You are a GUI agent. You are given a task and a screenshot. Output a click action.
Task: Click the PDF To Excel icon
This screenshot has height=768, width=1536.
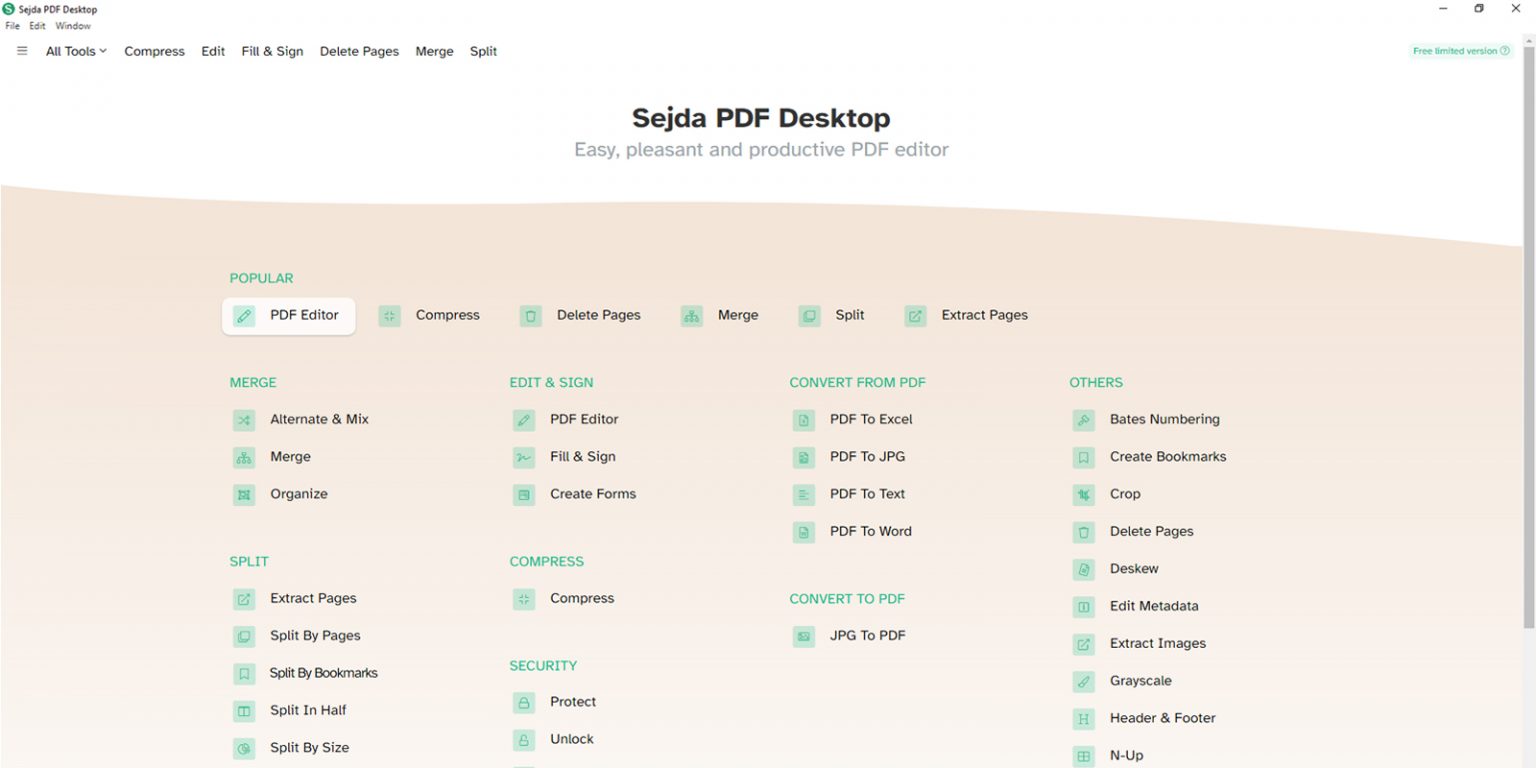(x=804, y=420)
